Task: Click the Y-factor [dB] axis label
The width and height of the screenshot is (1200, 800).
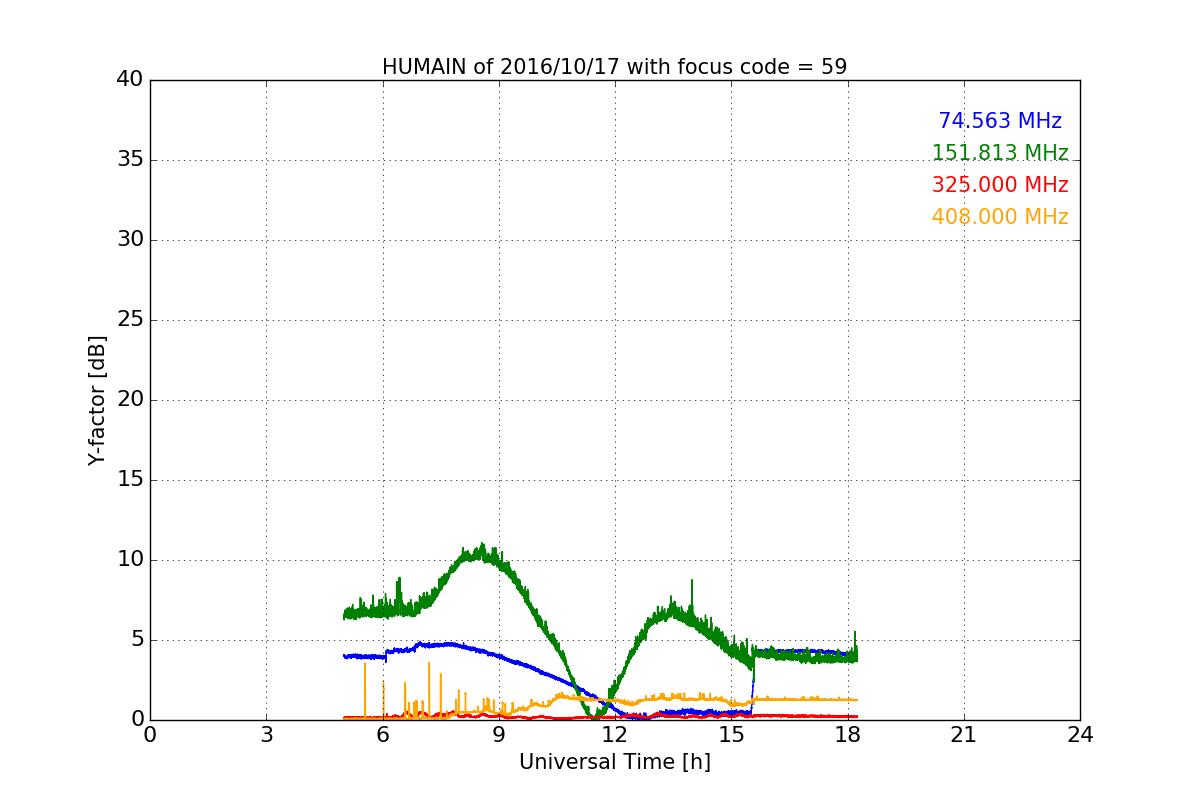Action: tap(97, 400)
